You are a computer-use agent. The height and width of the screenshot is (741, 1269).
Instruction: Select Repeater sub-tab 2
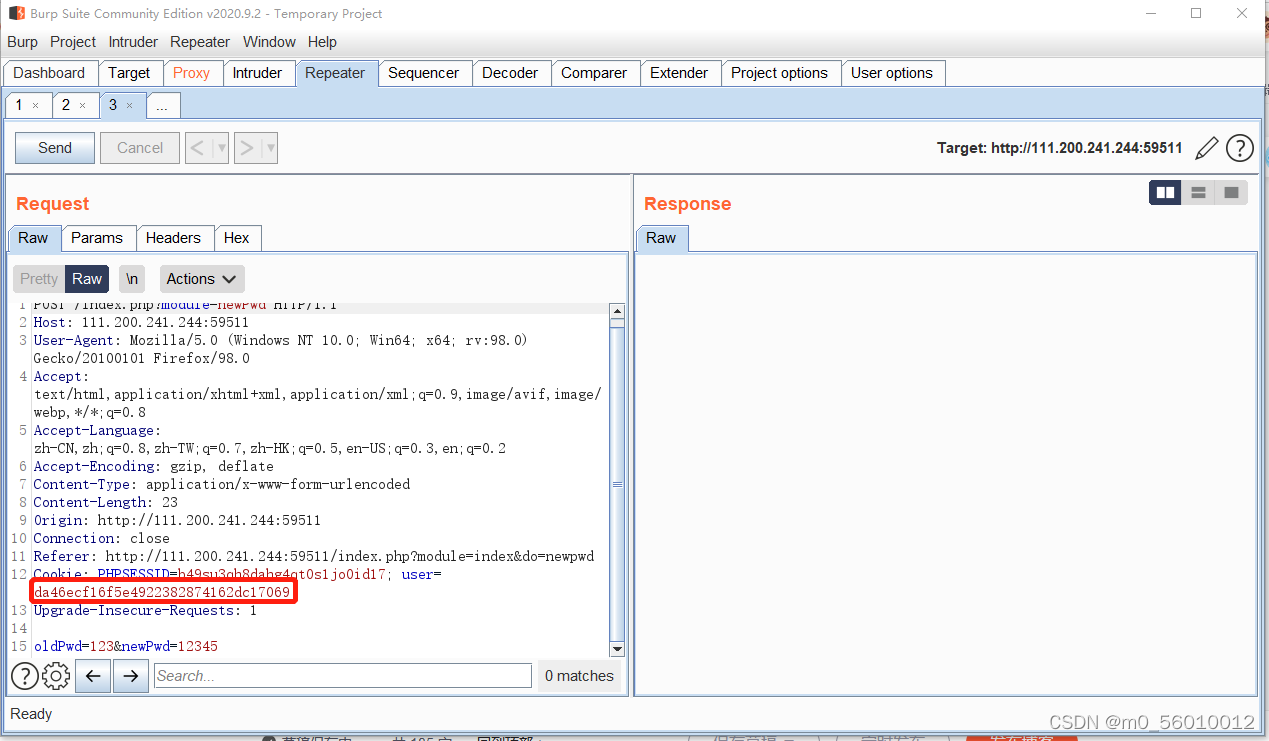click(x=66, y=105)
